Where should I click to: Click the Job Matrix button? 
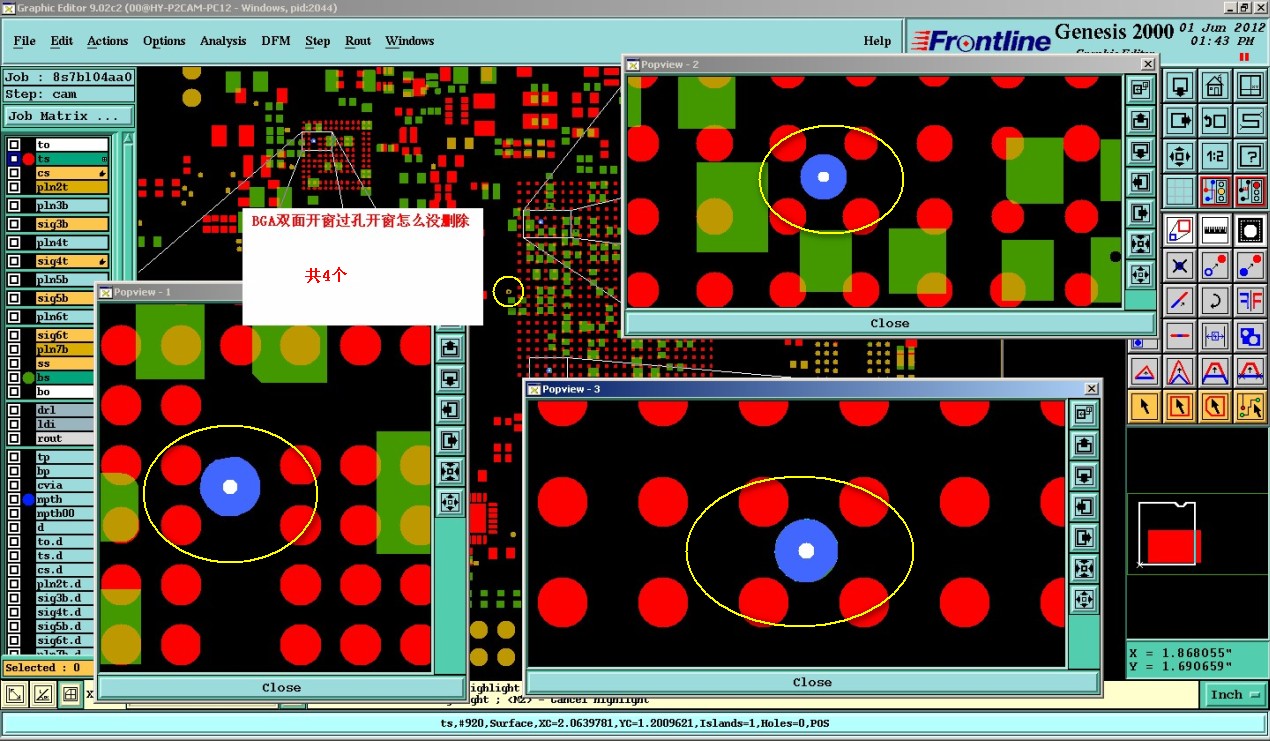click(x=68, y=116)
